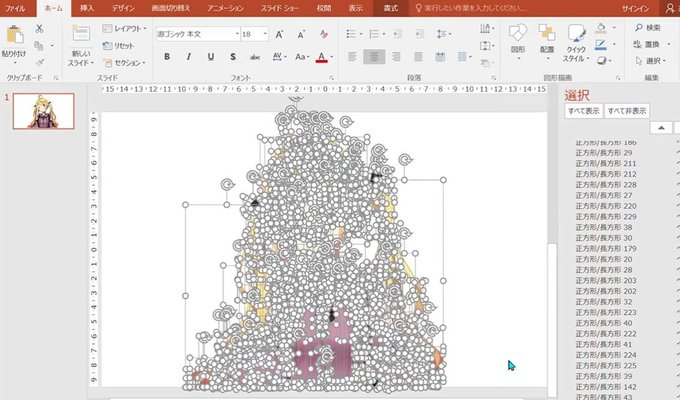Click the Bring Forward up-arrow button
Viewport: 680px width, 400px height.
[661, 128]
